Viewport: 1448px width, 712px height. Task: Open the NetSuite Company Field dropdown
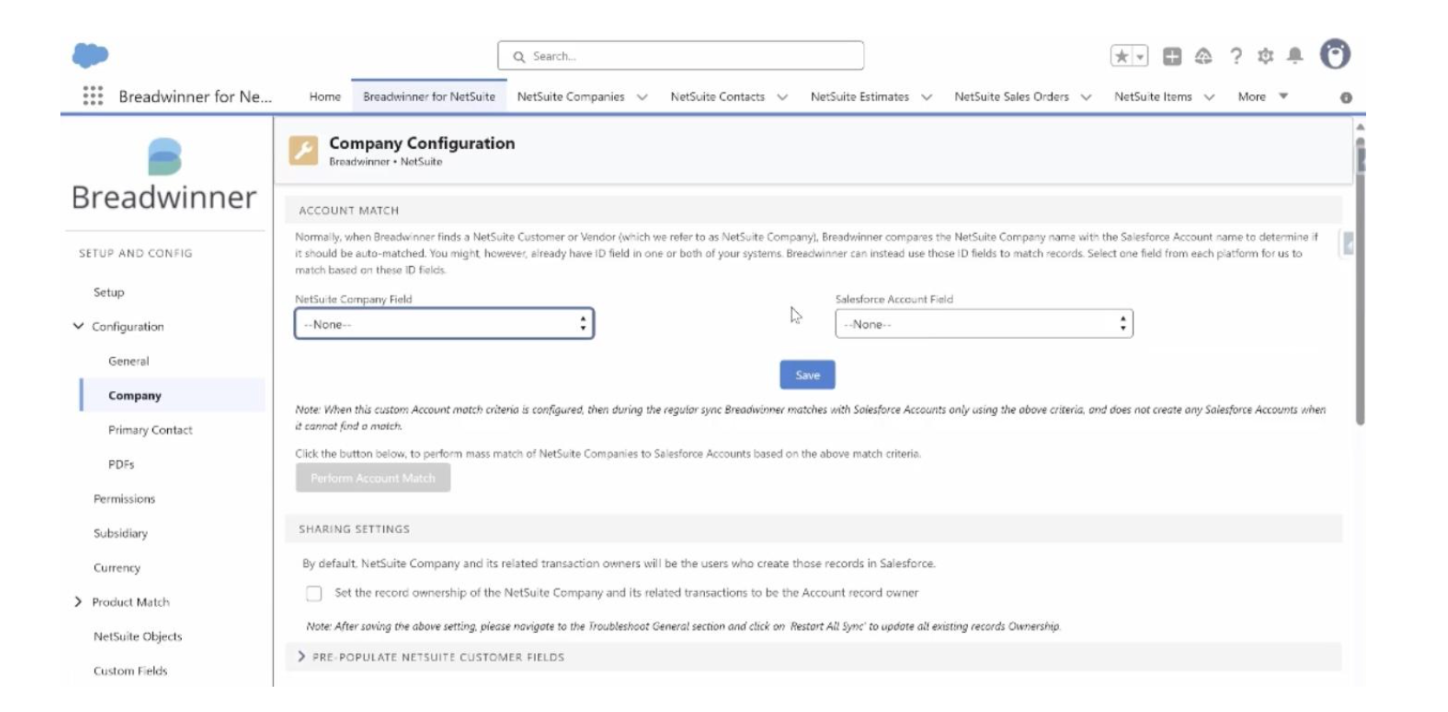point(444,324)
